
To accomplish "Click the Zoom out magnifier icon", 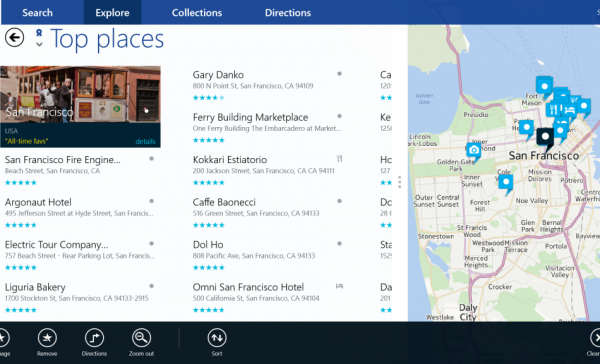I will (x=141, y=338).
